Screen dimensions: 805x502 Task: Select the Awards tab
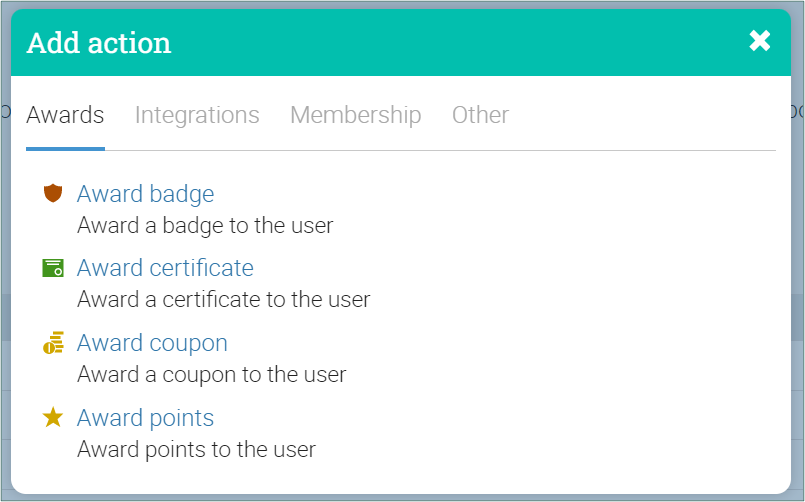tap(65, 115)
